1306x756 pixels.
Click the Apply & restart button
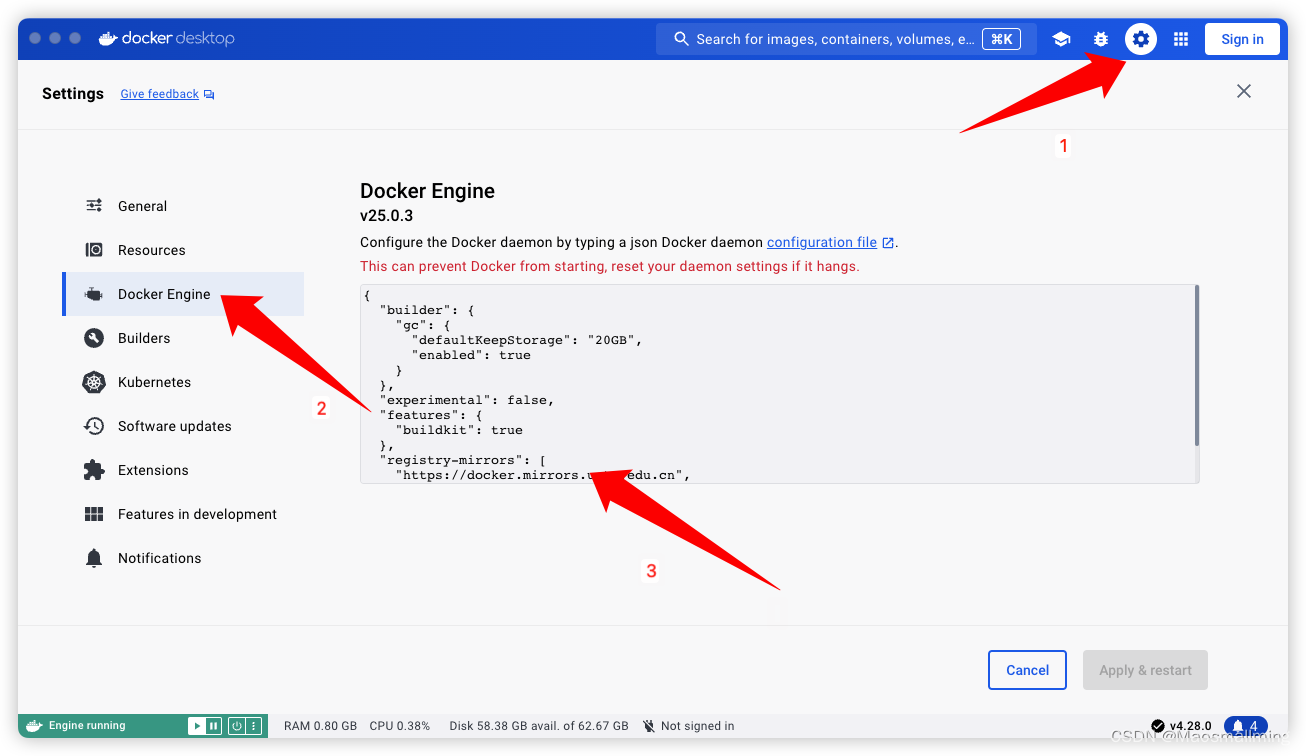[1145, 670]
